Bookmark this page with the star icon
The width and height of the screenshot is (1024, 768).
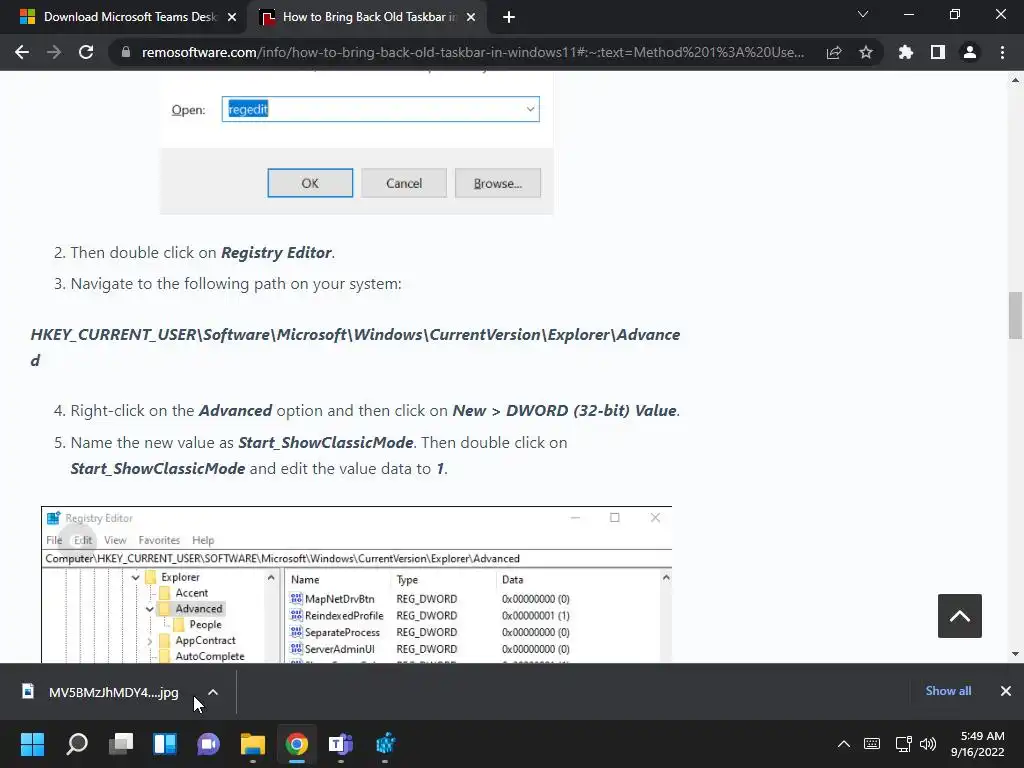(866, 52)
